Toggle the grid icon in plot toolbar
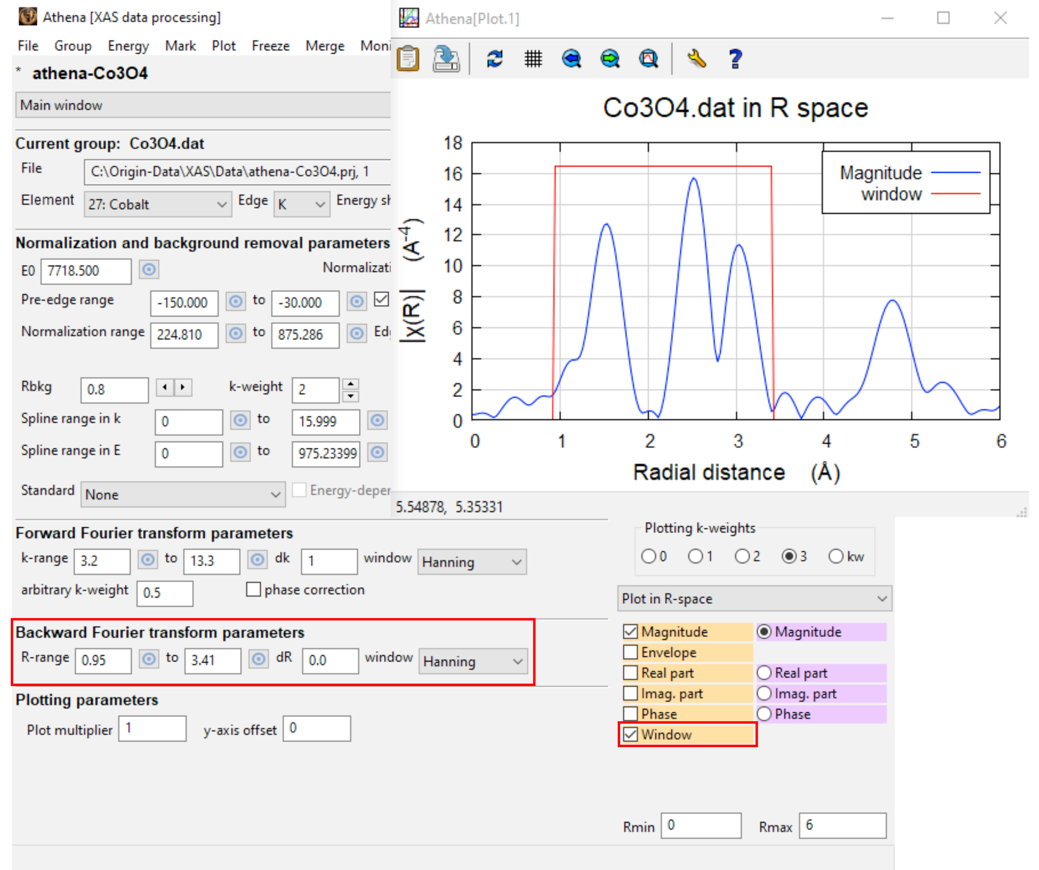 coord(533,59)
